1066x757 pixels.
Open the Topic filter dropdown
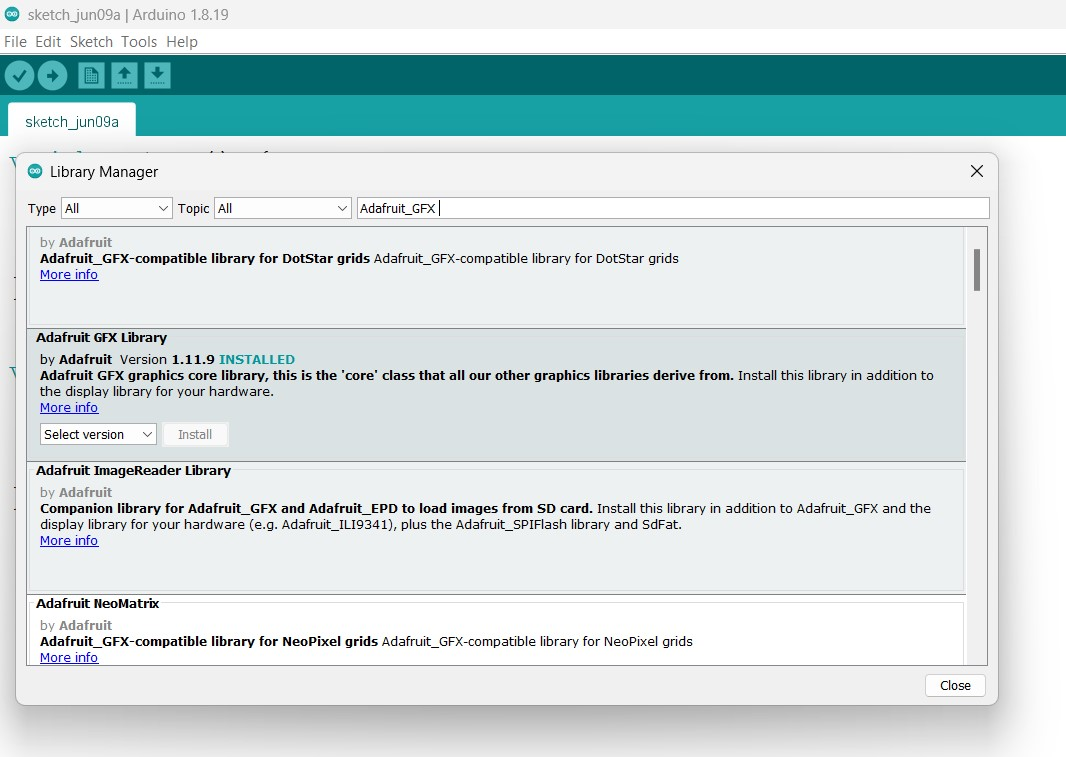click(282, 208)
